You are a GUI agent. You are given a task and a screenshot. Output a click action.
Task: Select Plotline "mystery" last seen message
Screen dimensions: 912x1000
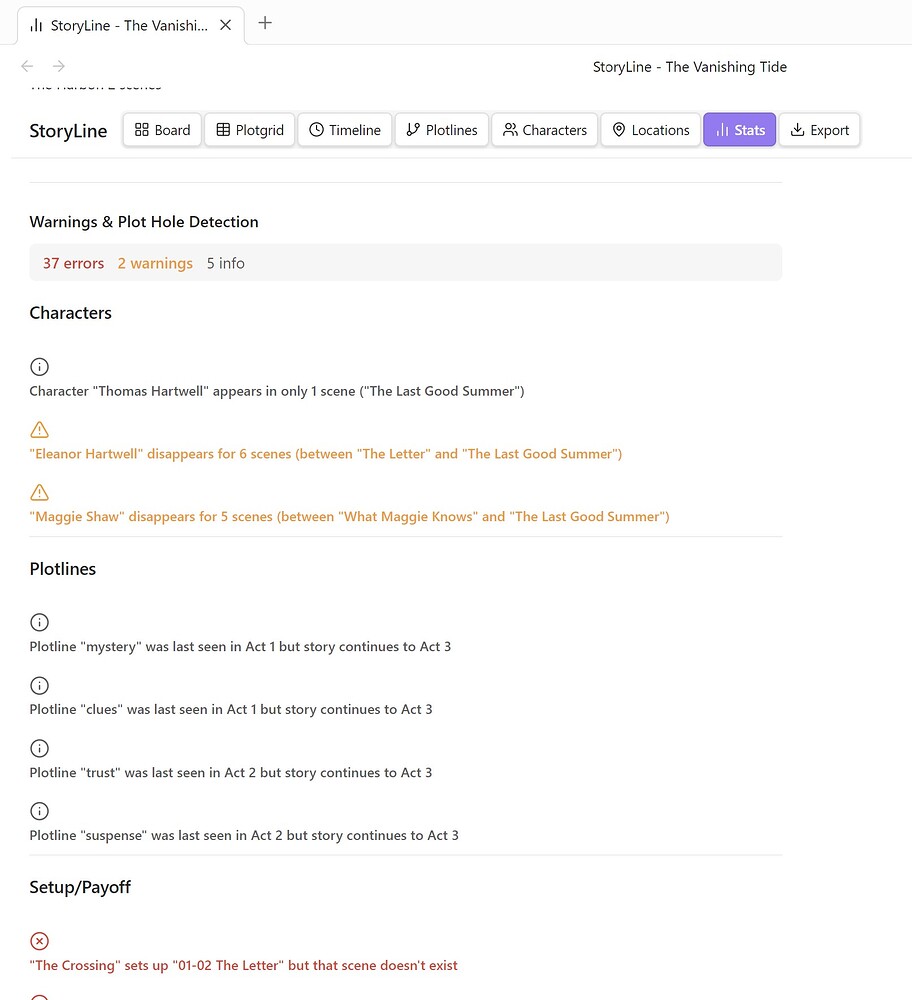point(240,647)
